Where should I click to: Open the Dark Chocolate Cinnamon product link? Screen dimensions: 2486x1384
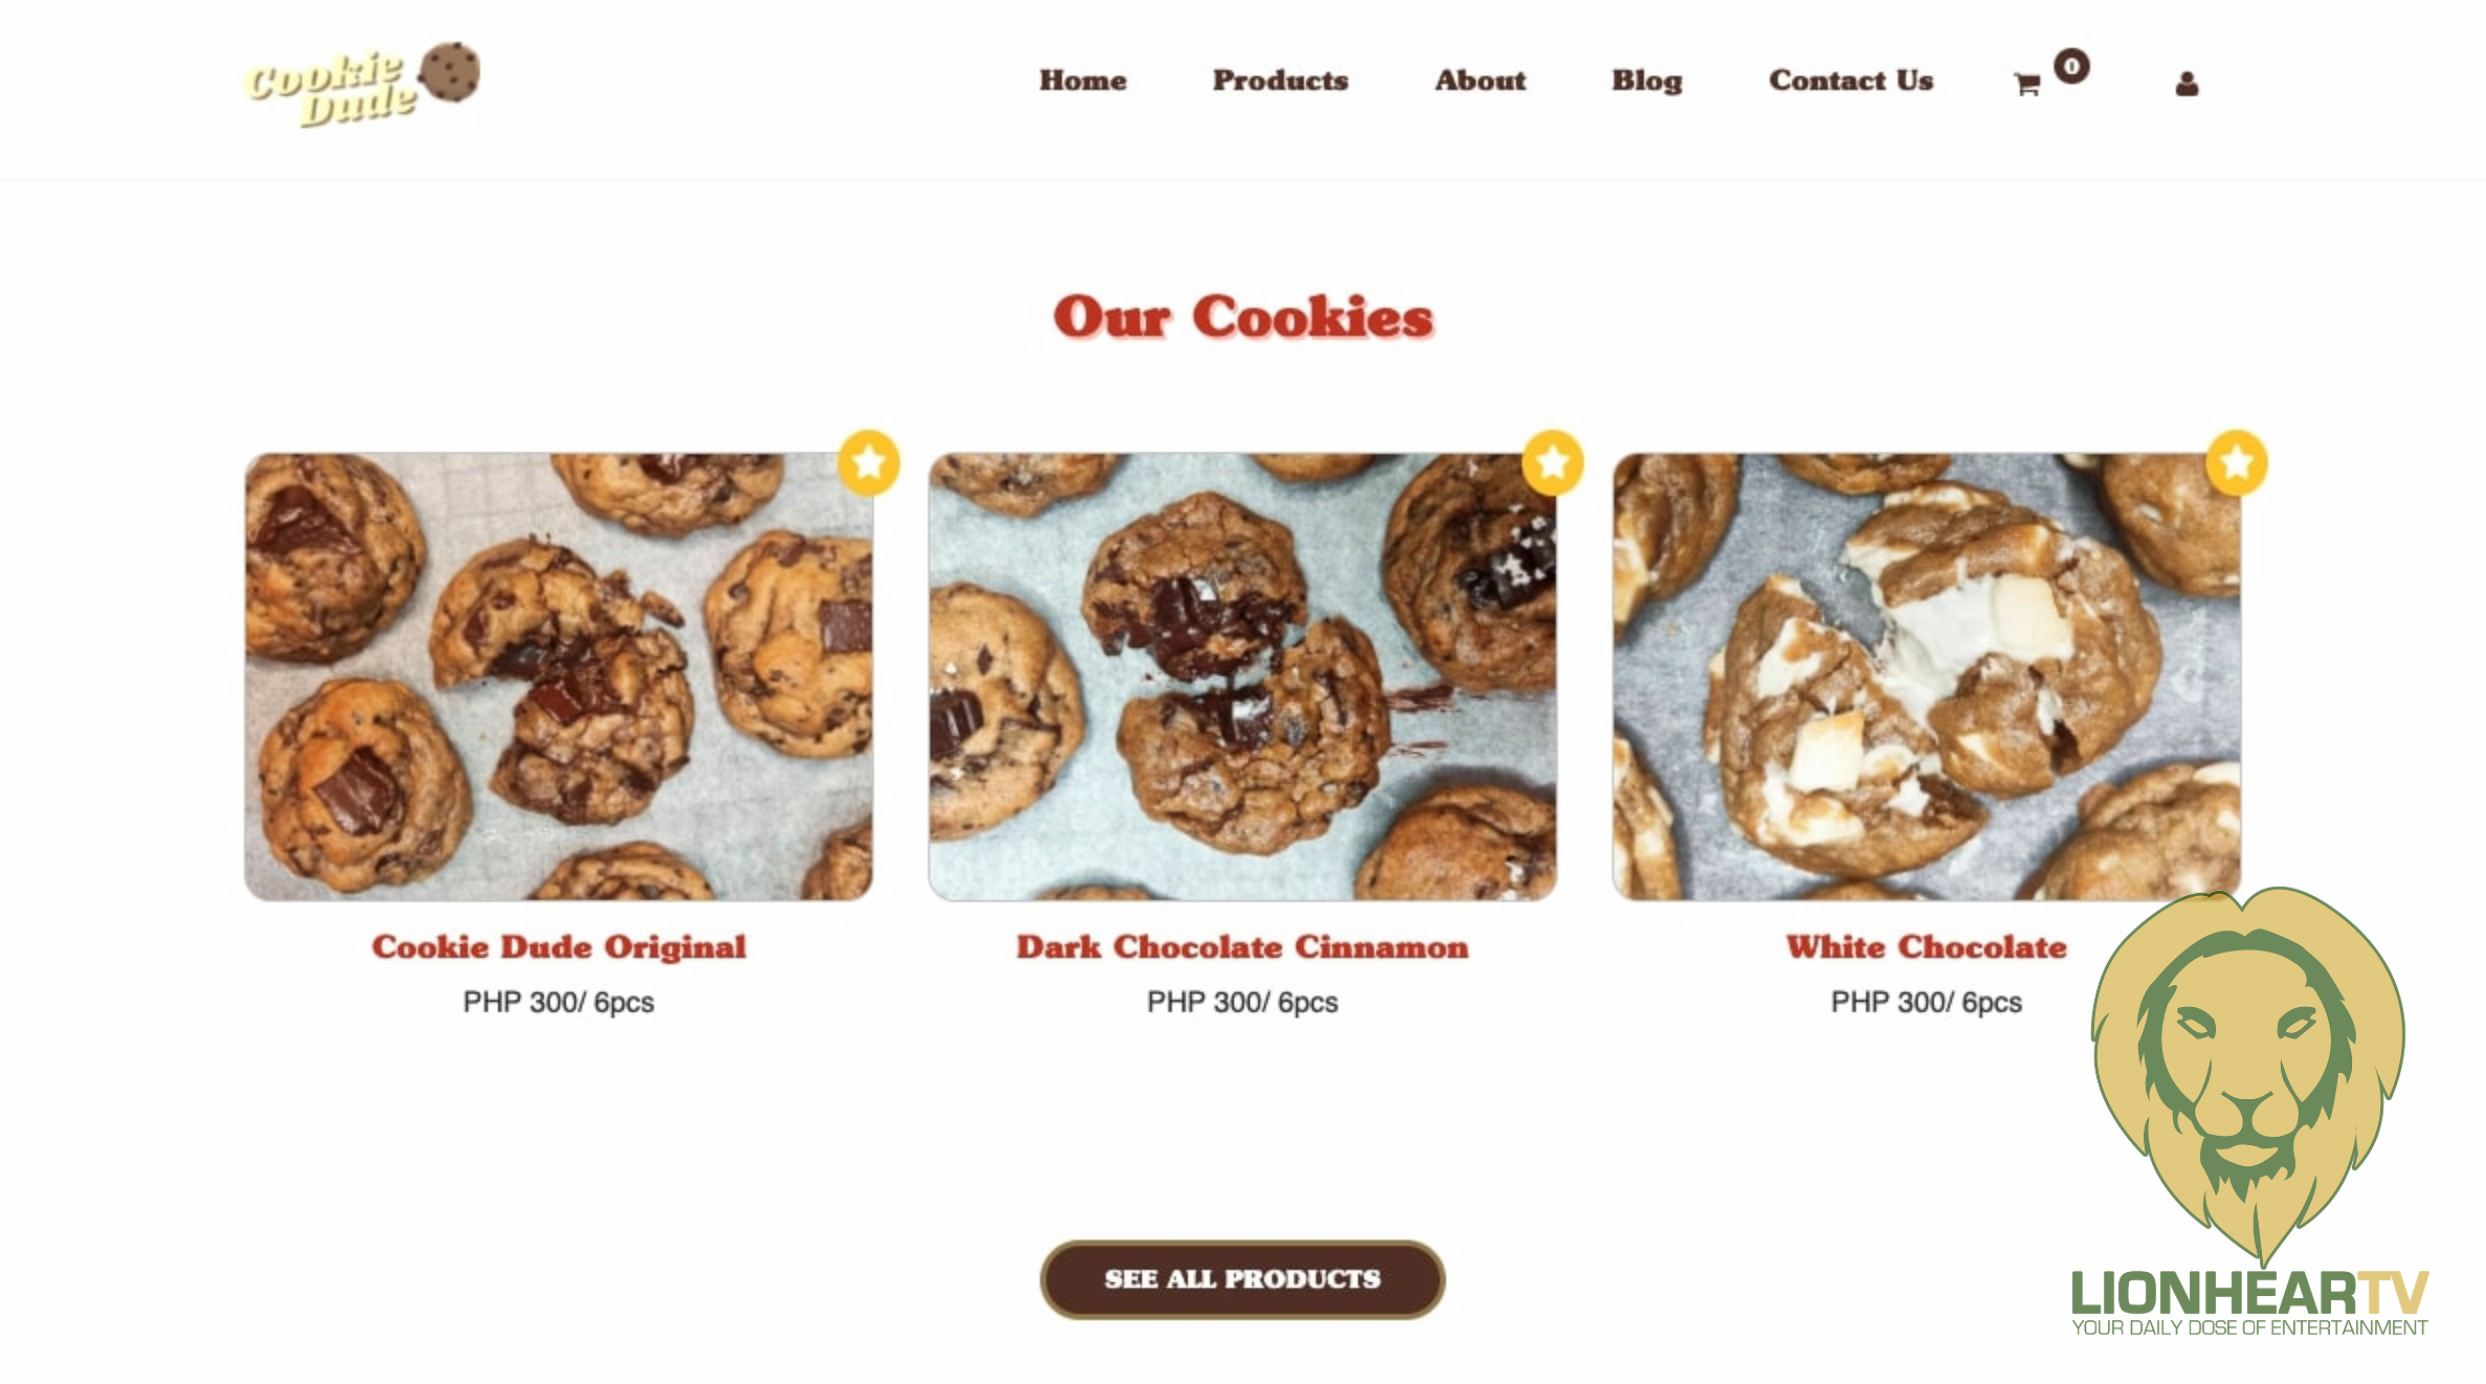coord(1242,947)
